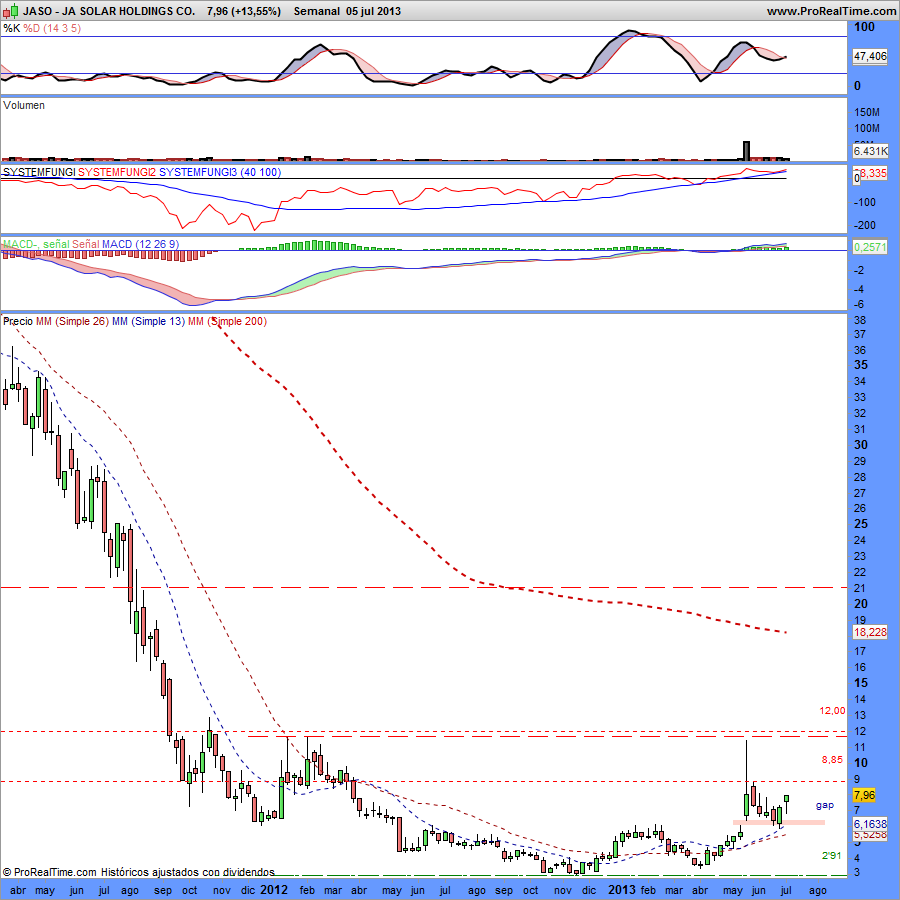Image resolution: width=900 pixels, height=900 pixels.
Task: Click the 0,2571 MACD value tag
Action: coord(870,247)
